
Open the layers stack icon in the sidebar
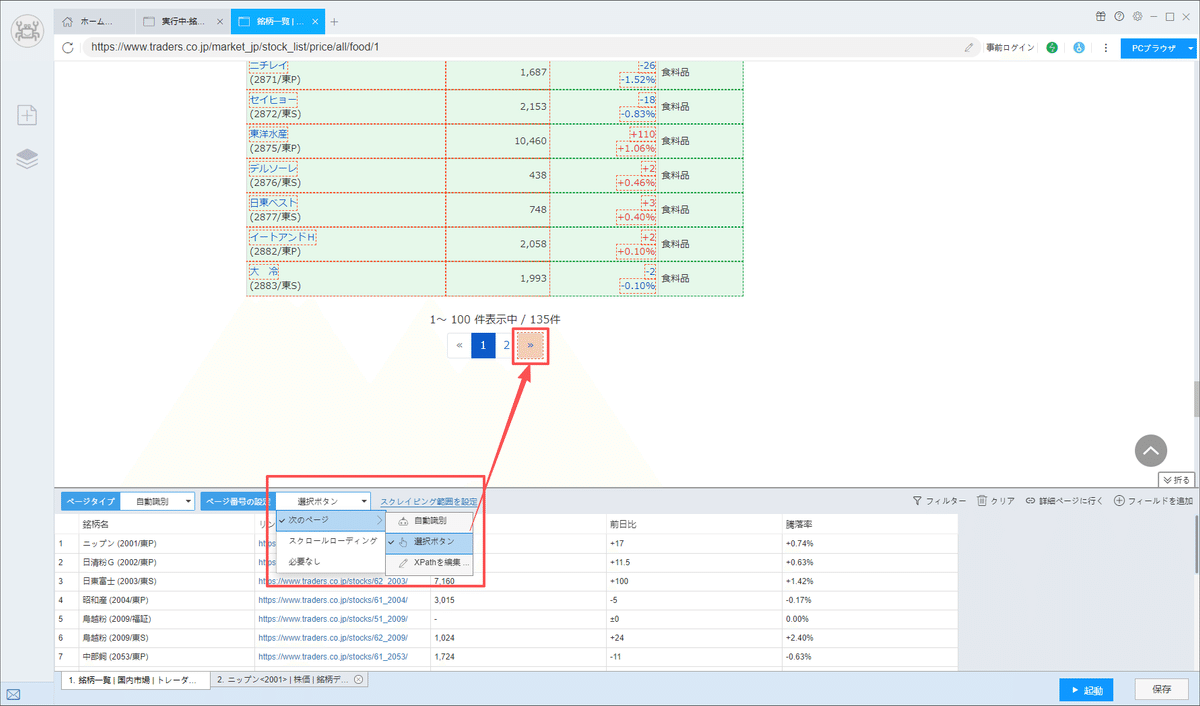tap(28, 159)
